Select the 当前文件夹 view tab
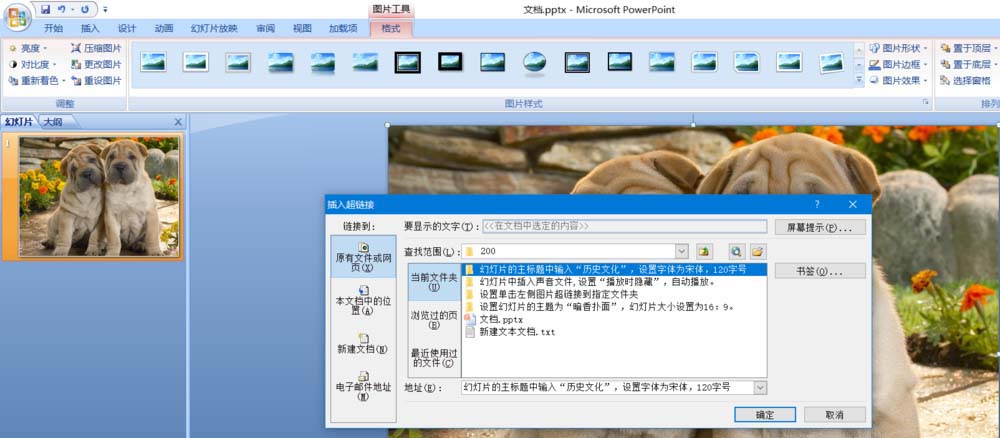This screenshot has width=1000, height=438. click(x=434, y=282)
